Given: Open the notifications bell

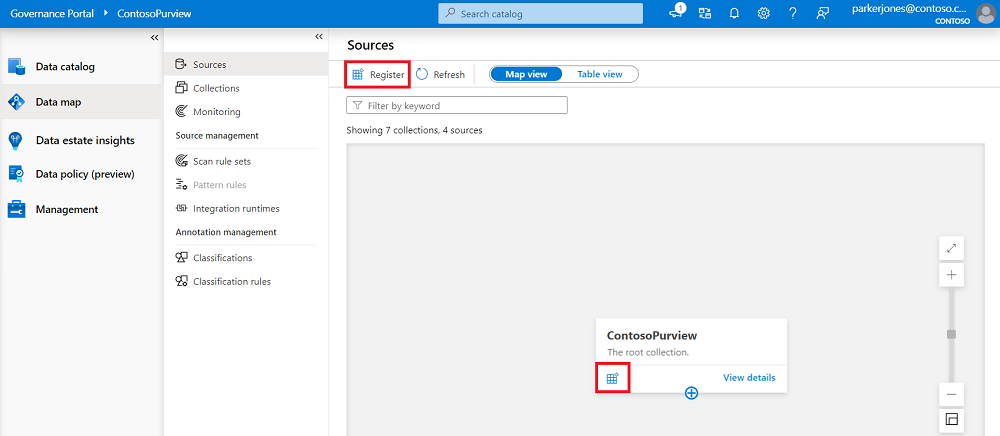Looking at the screenshot, I should coord(734,14).
